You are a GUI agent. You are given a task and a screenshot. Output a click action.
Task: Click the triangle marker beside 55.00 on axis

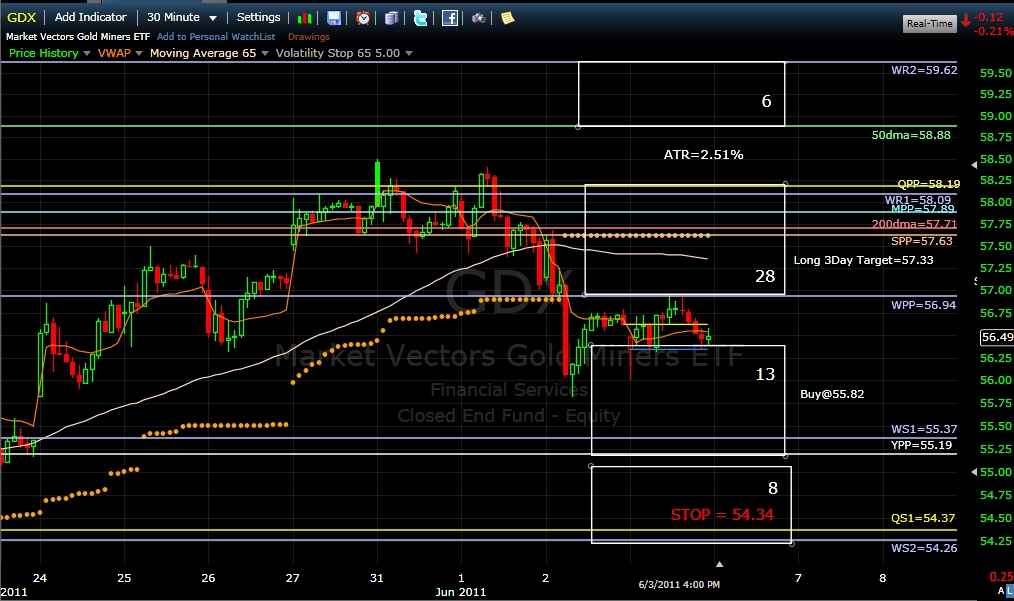(975, 472)
